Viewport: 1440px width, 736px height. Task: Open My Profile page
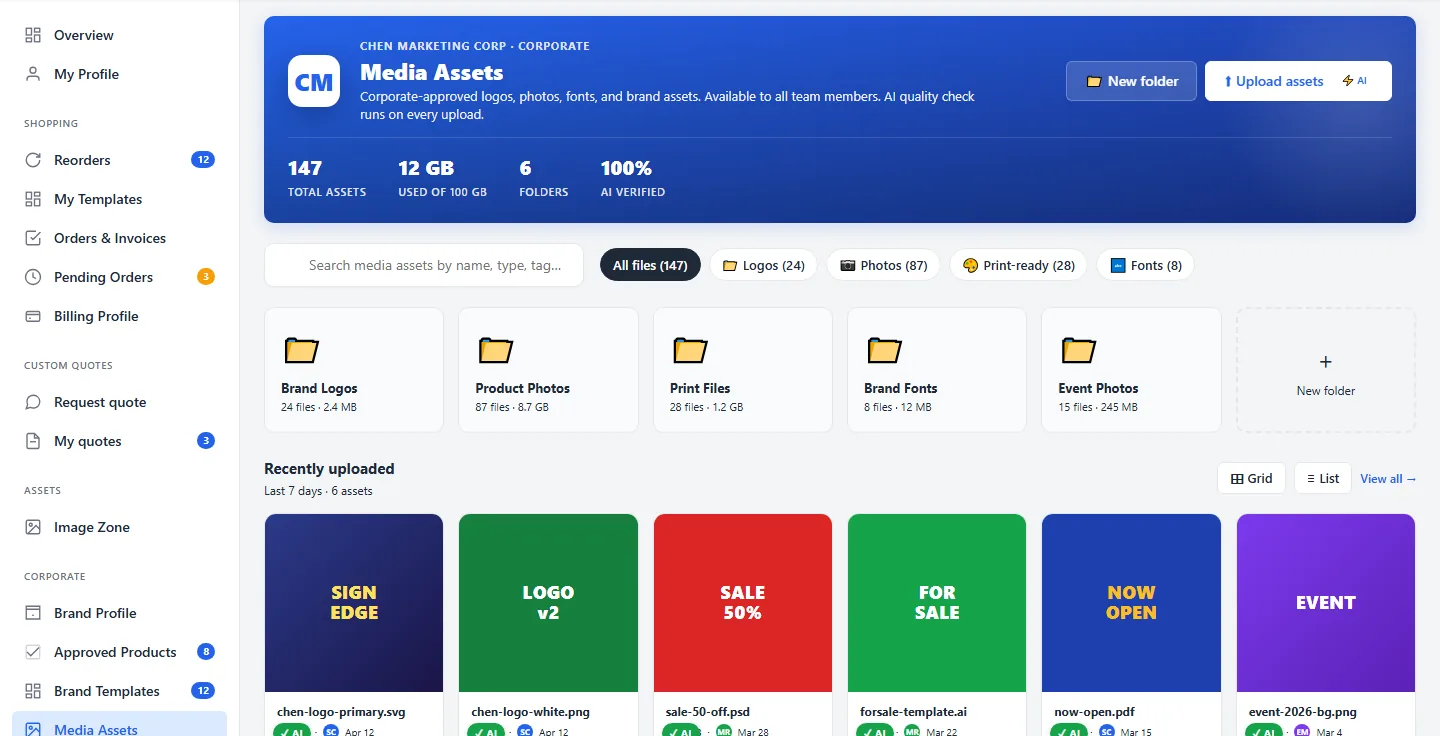120,74
